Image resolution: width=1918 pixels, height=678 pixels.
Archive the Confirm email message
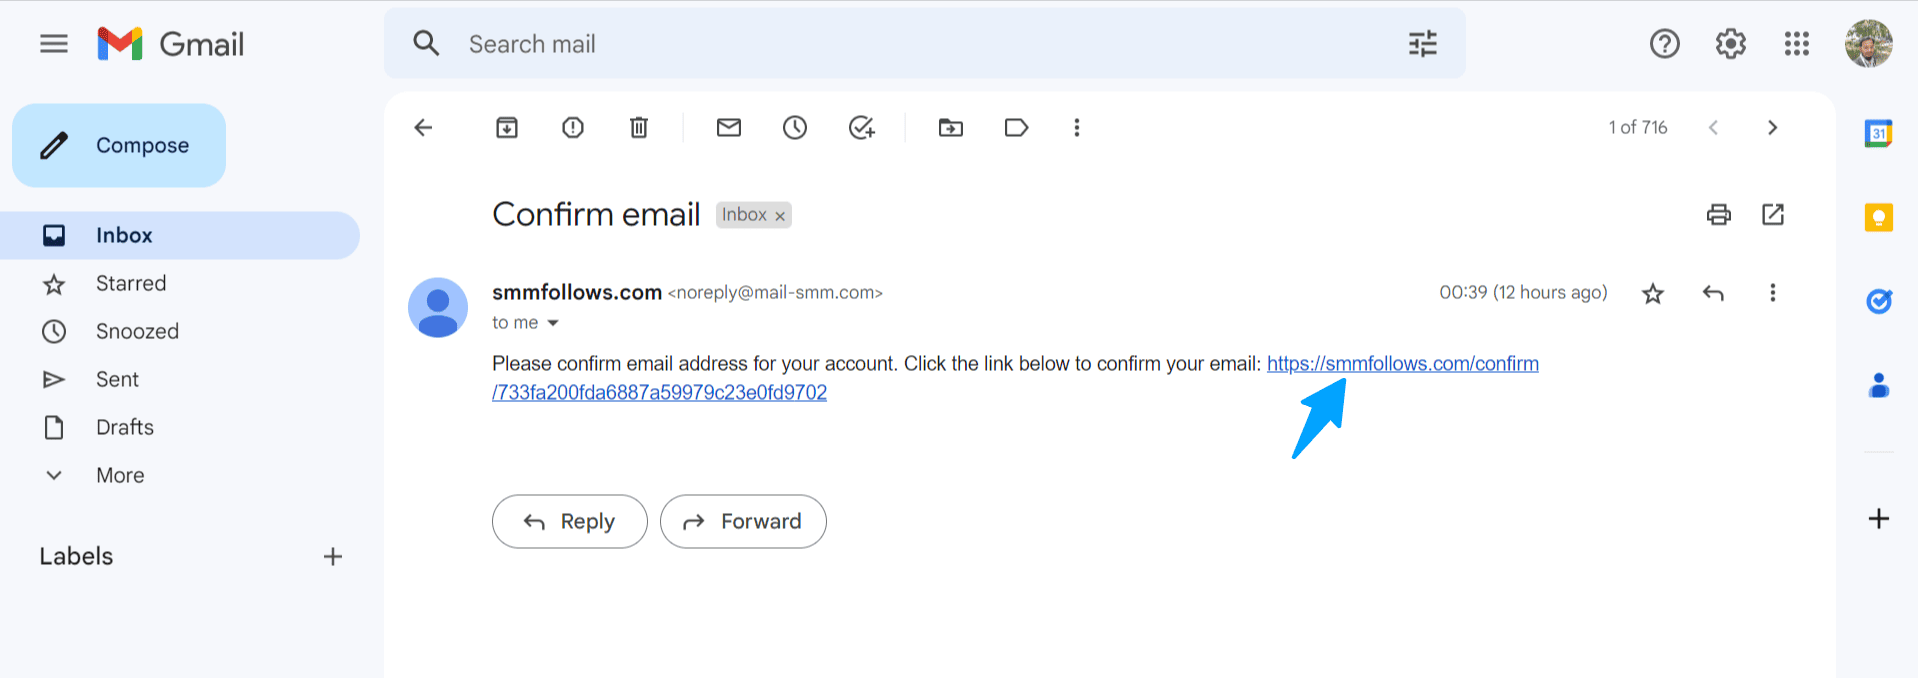coord(506,127)
